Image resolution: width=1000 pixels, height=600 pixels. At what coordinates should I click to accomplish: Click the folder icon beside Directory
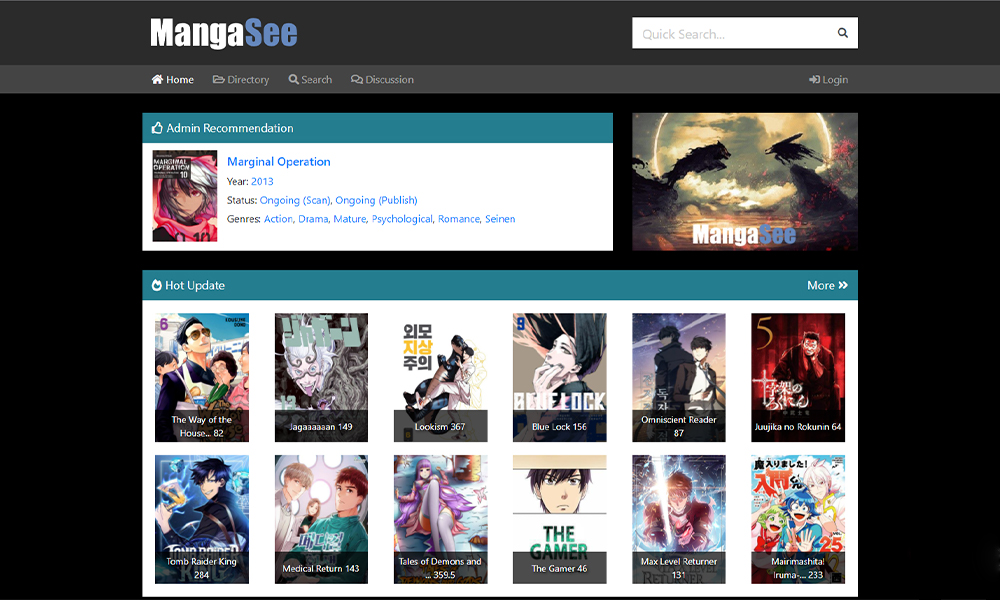click(219, 80)
